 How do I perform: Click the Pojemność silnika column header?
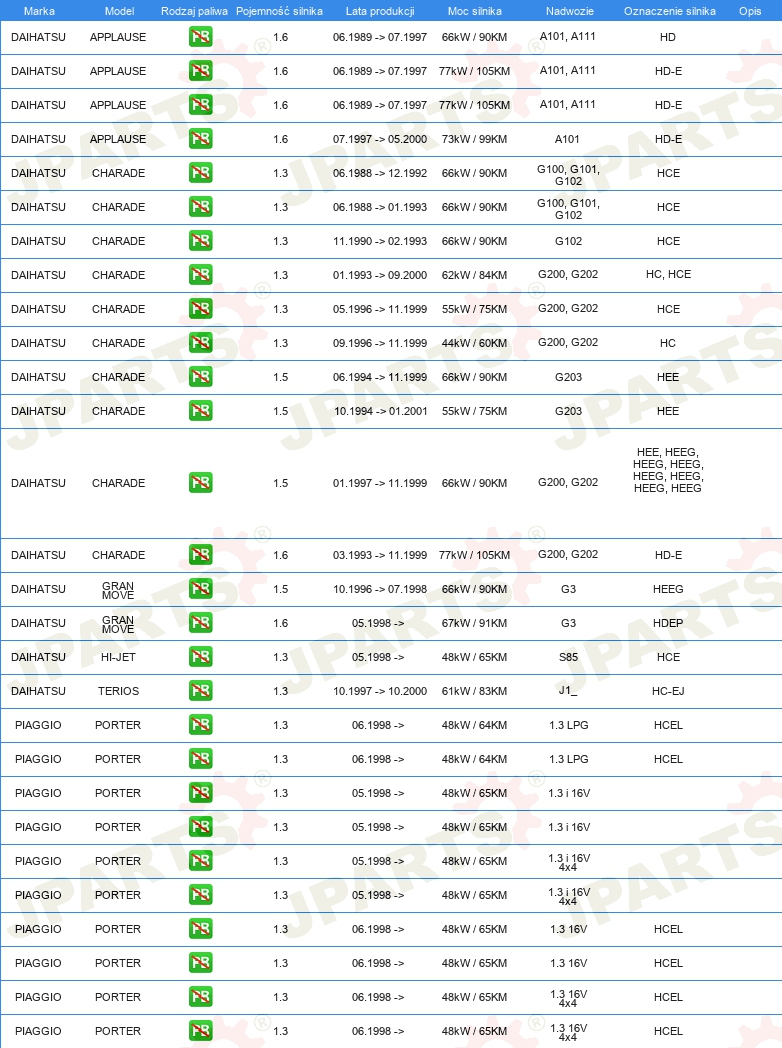(279, 11)
